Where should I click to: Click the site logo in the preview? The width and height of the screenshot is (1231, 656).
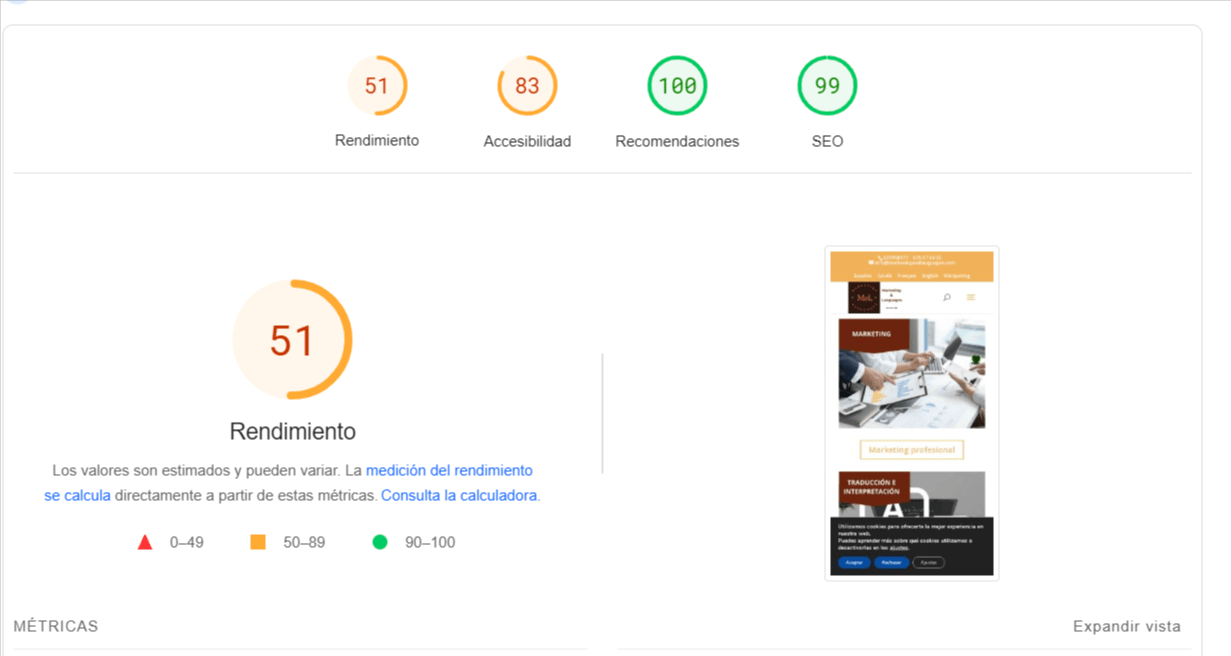coord(865,297)
